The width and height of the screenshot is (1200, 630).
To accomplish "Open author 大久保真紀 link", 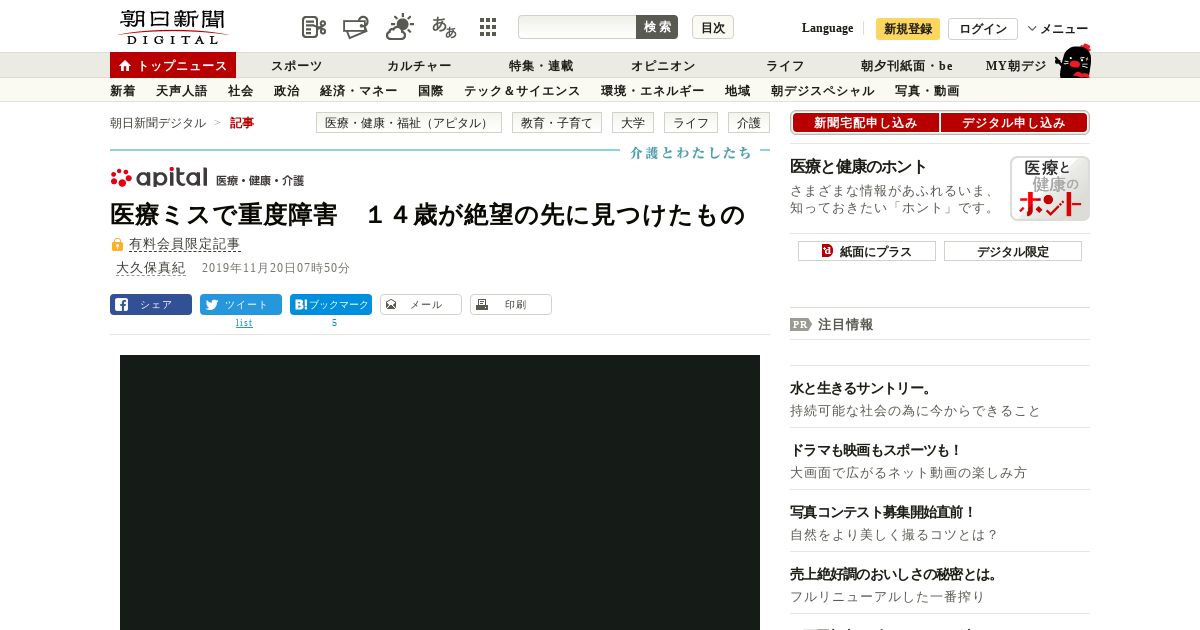I will coord(151,268).
